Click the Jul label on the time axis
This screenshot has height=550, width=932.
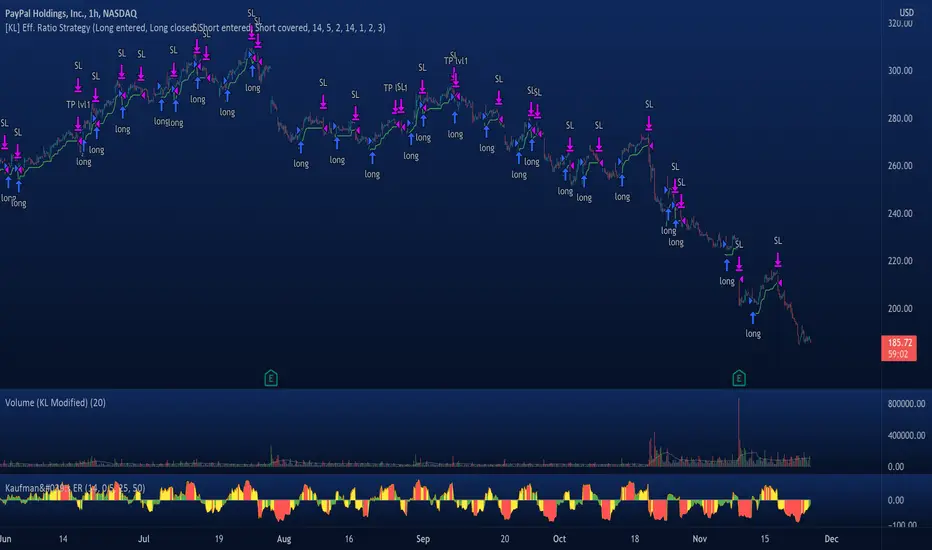pos(143,539)
